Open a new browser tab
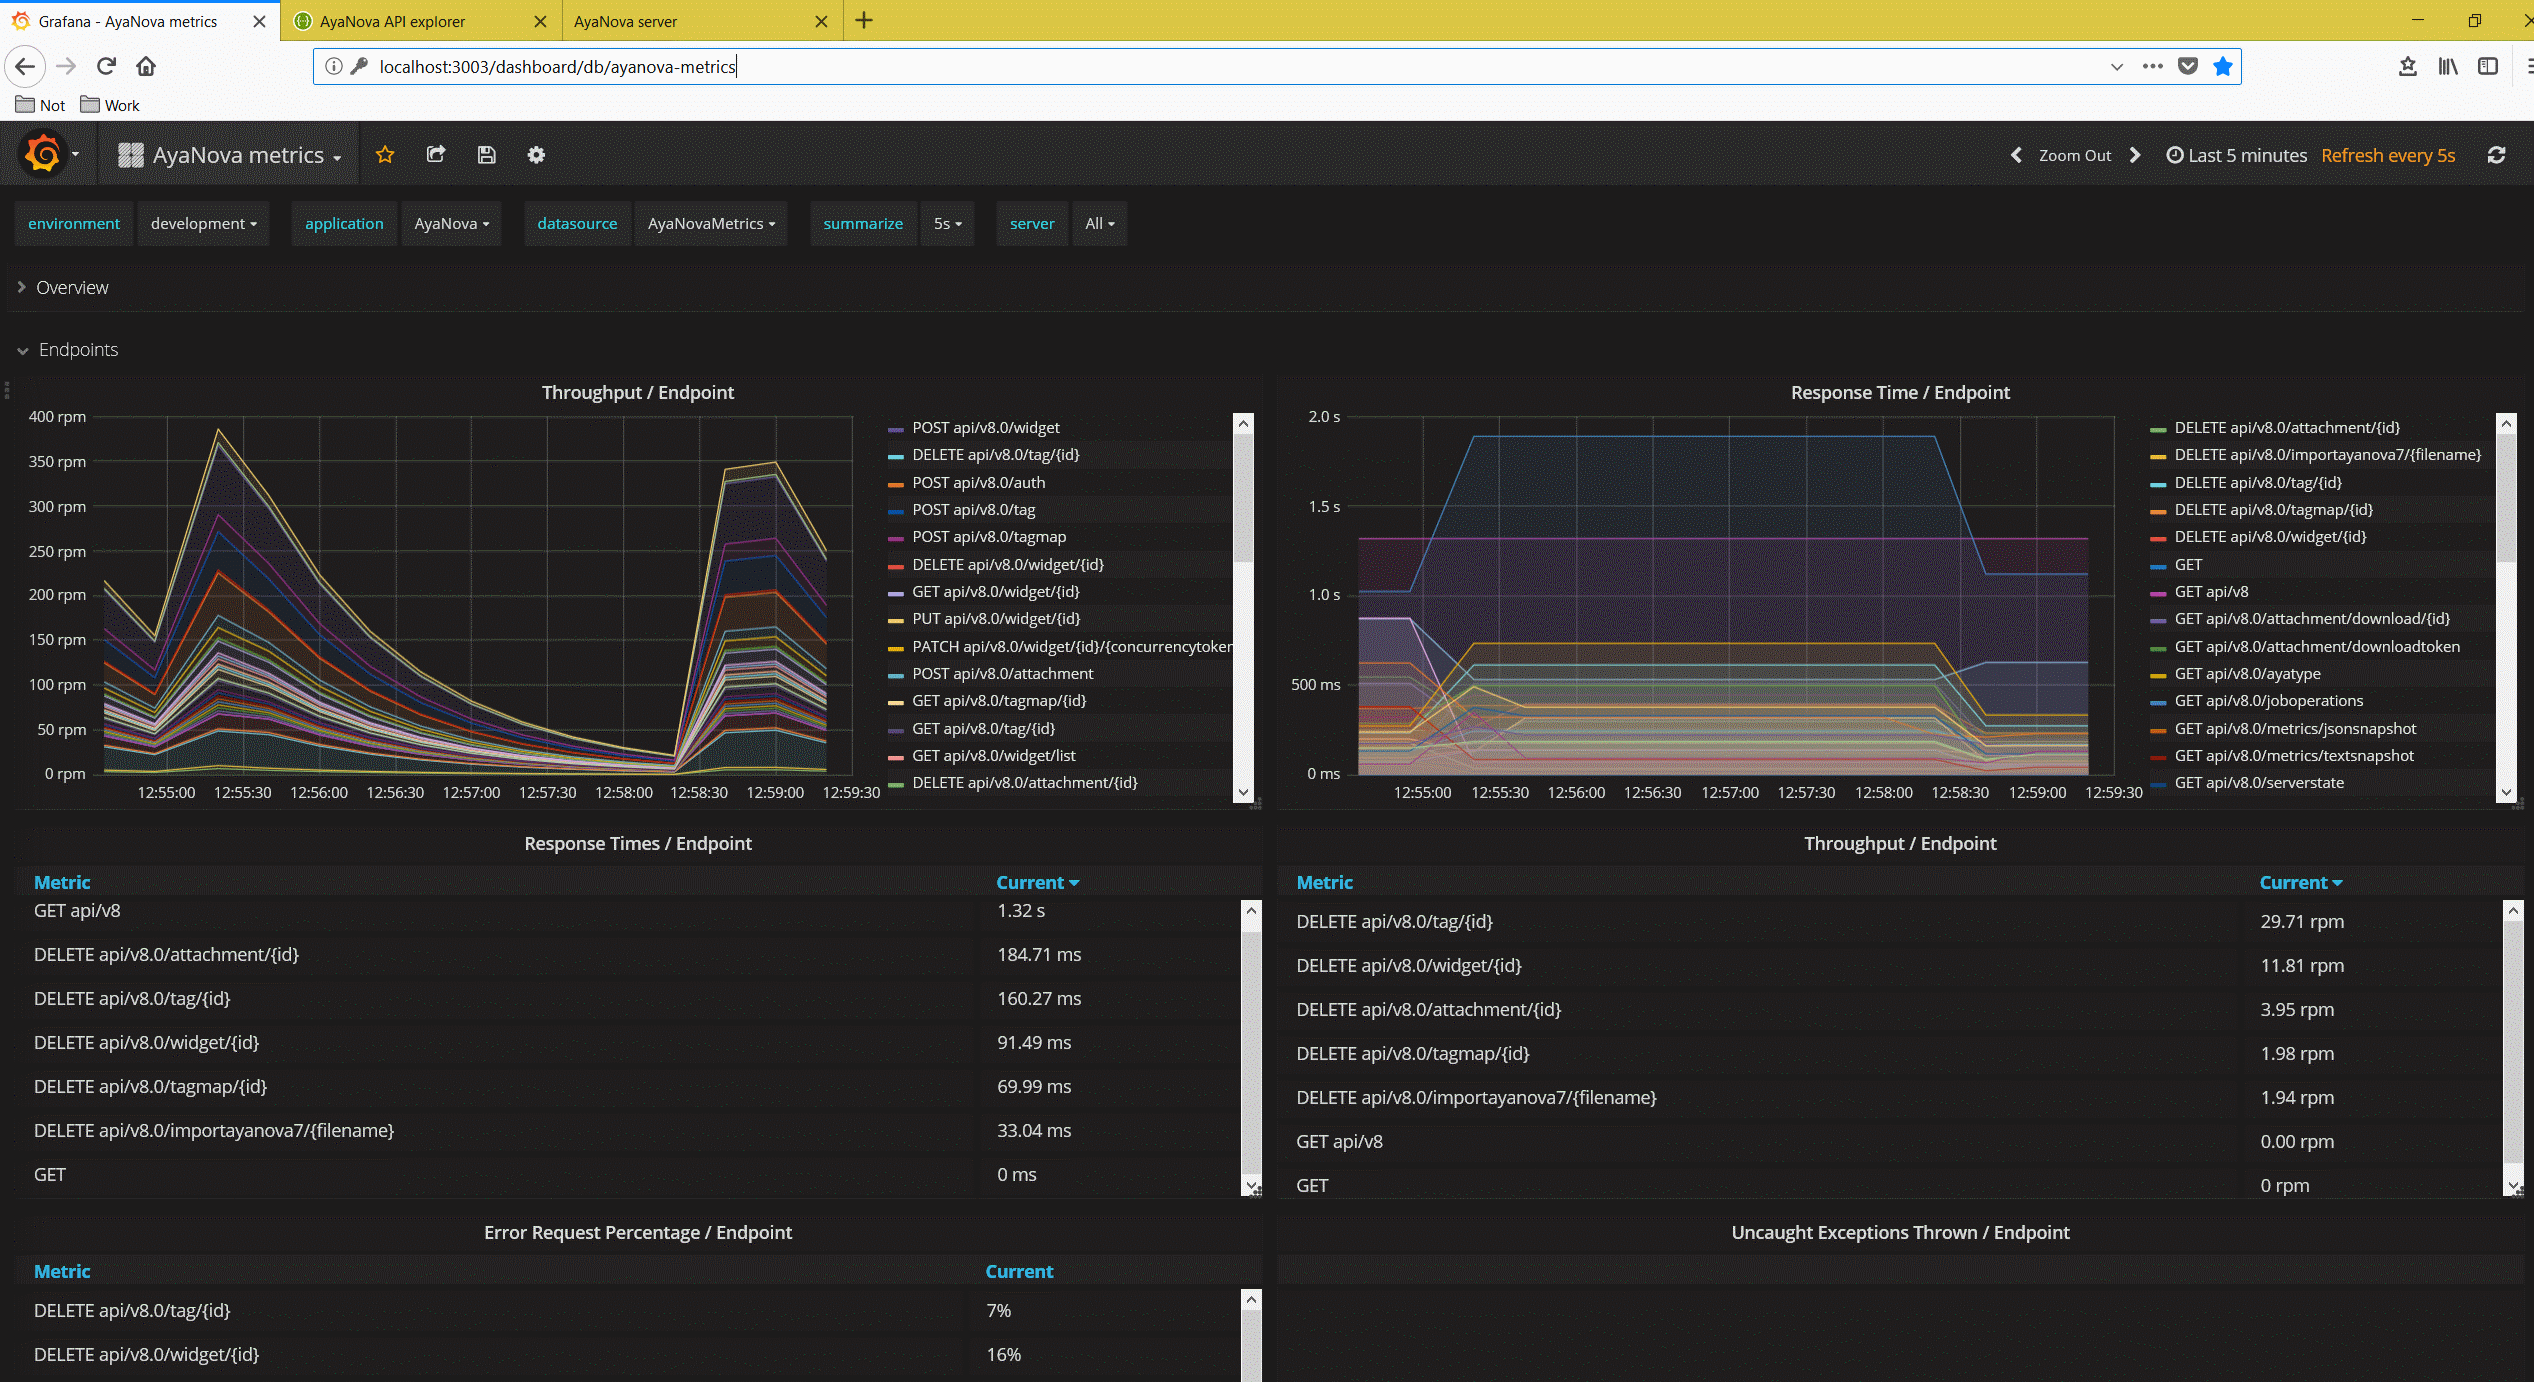Image resolution: width=2534 pixels, height=1382 pixels. click(x=864, y=20)
